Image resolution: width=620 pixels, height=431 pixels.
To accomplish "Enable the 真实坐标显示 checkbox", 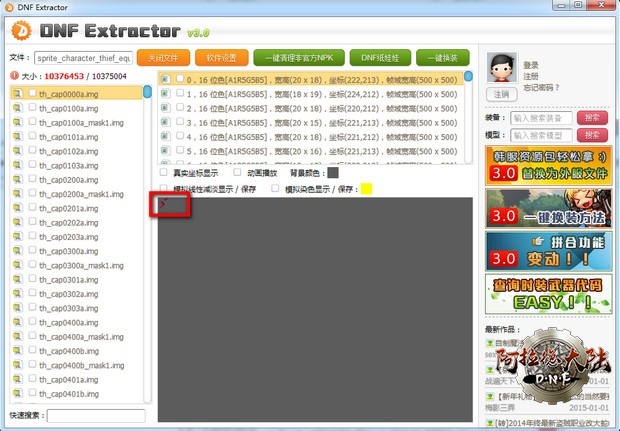I will (x=164, y=172).
